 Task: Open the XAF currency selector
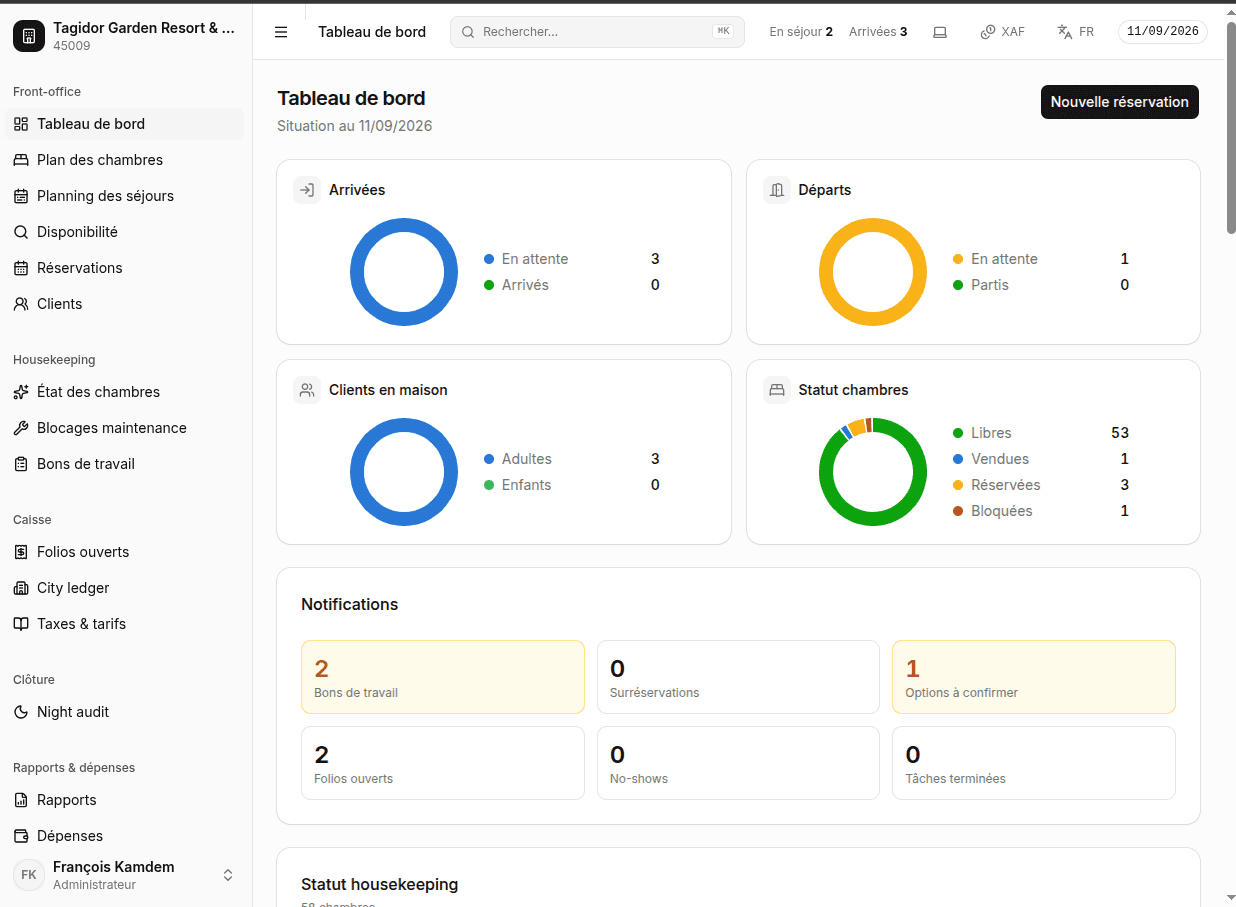(x=1003, y=32)
